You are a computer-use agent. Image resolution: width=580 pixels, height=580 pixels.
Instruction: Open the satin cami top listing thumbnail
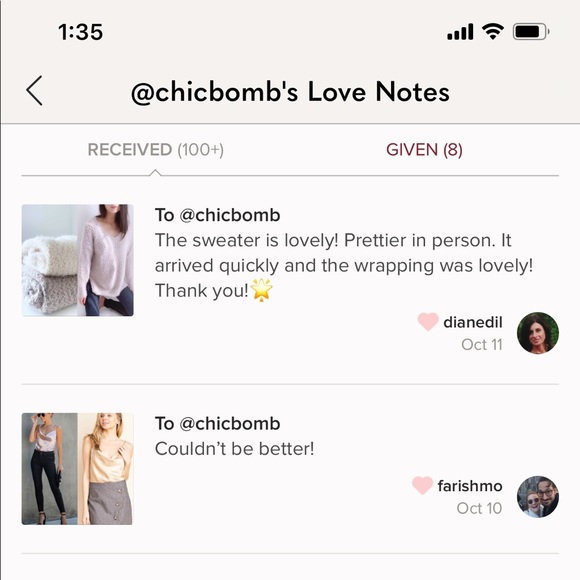click(x=77, y=469)
